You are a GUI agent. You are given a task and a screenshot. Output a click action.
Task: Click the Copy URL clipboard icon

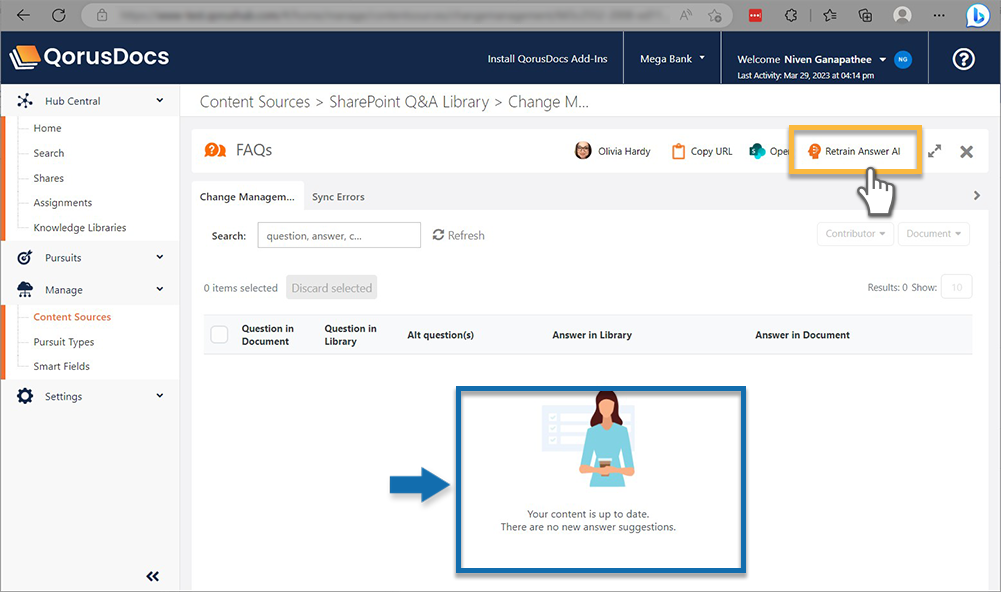678,151
